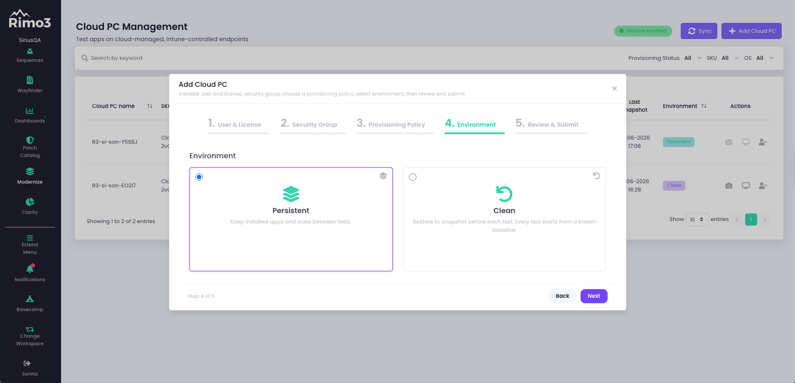Image resolution: width=795 pixels, height=383 pixels.
Task: Click 'Showing 1 to 2 of 2 entries'
Action: tap(121, 221)
